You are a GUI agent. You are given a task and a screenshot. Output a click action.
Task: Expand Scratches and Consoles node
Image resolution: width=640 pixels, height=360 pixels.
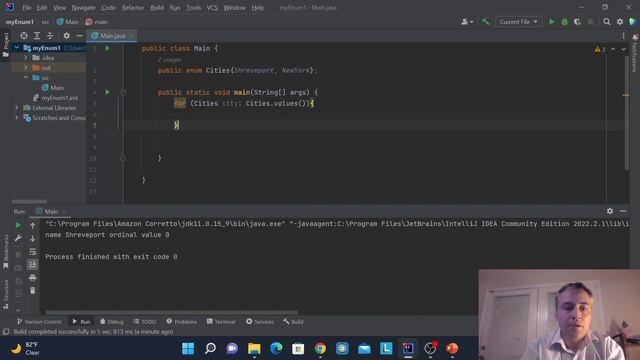pos(17,118)
